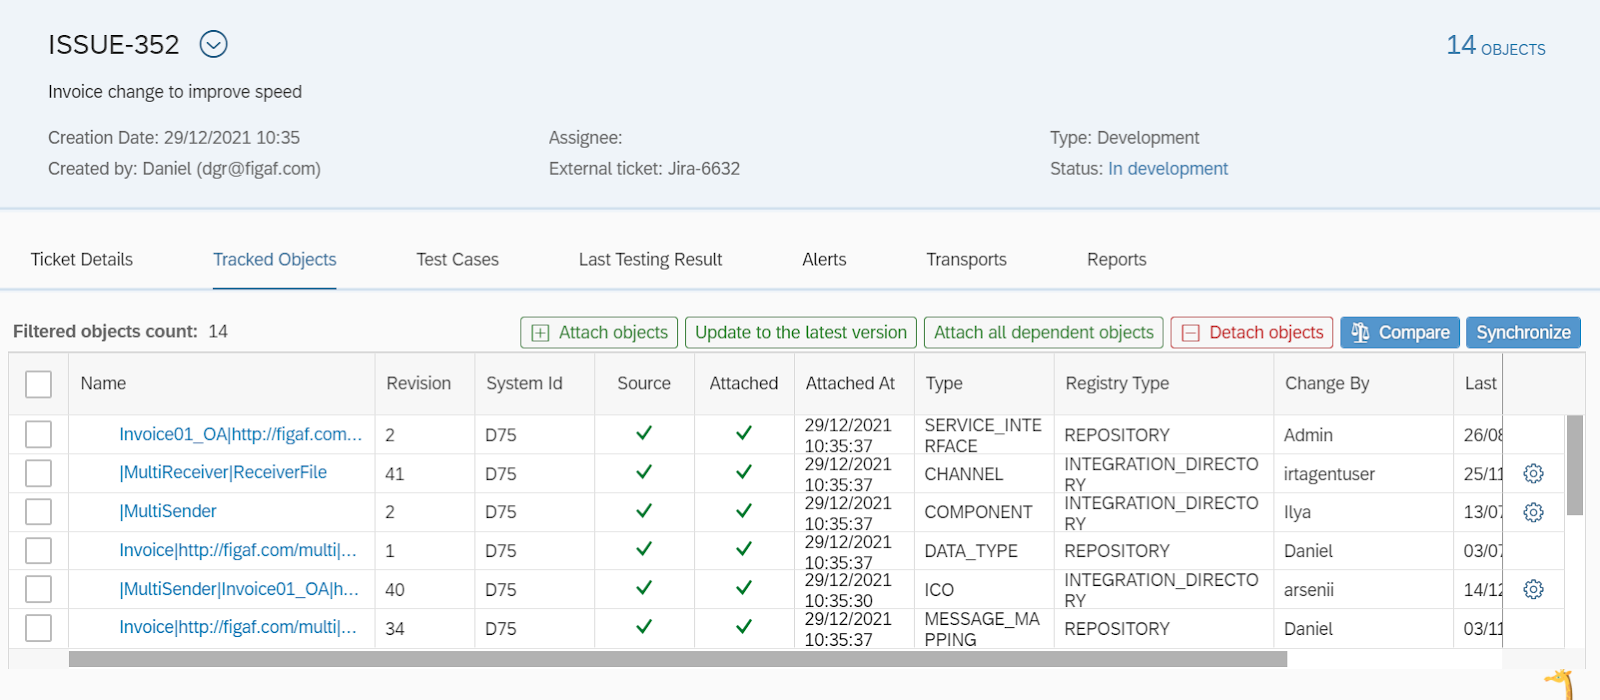Viewport: 1600px width, 700px height.
Task: Click irtagentuser in Change By column
Action: 1329,474
